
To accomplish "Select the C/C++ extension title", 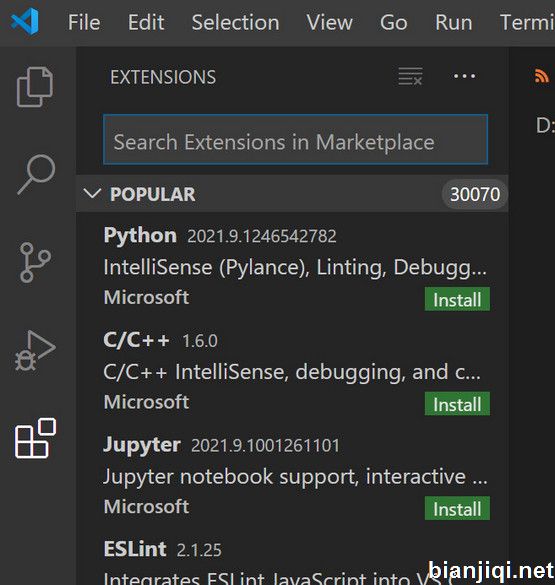I will [x=137, y=340].
